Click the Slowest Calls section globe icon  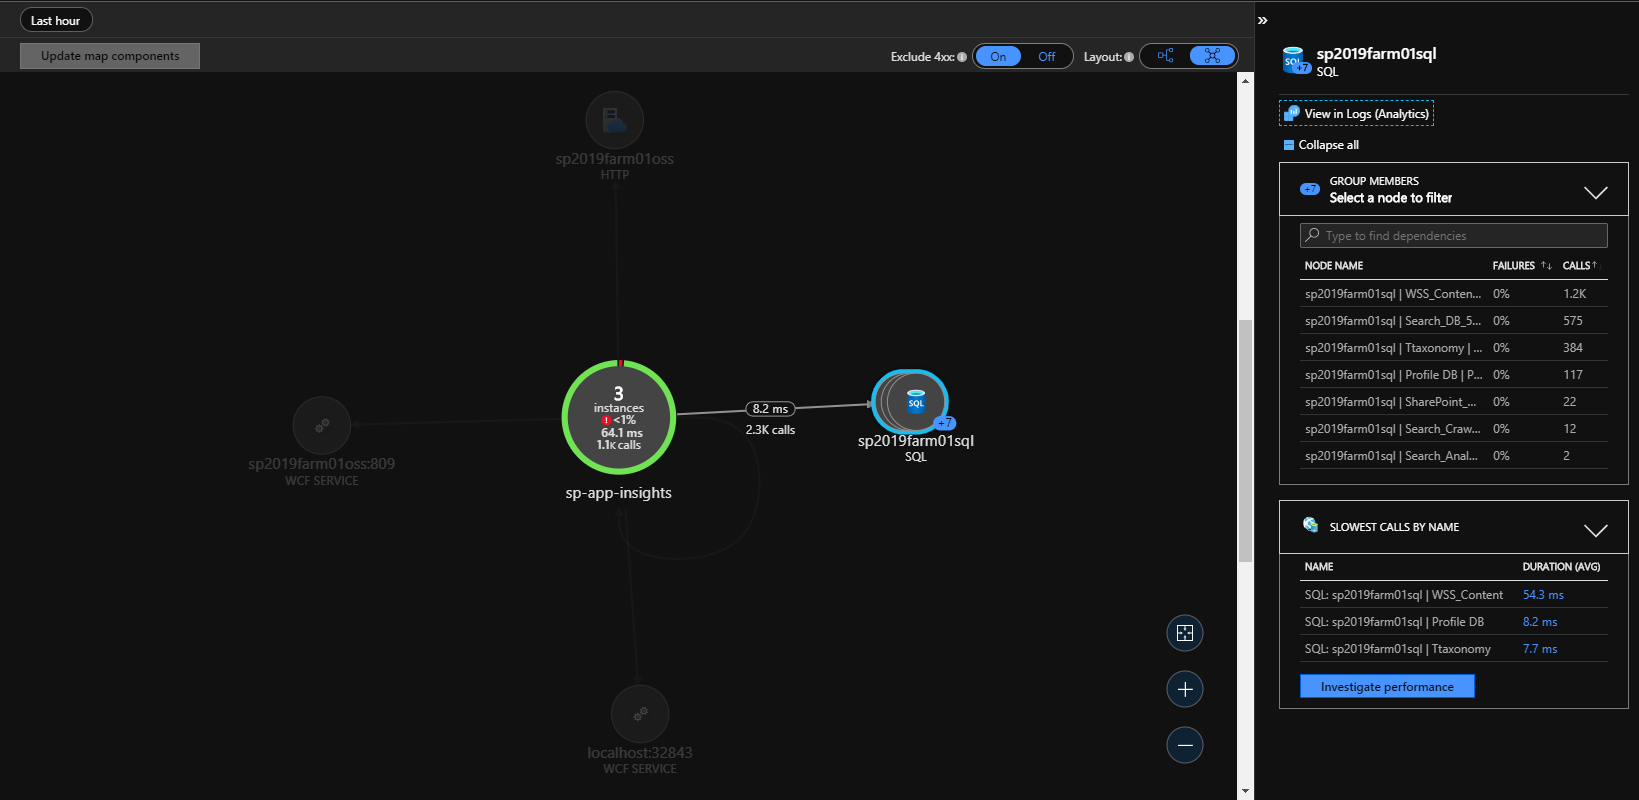pyautogui.click(x=1310, y=525)
